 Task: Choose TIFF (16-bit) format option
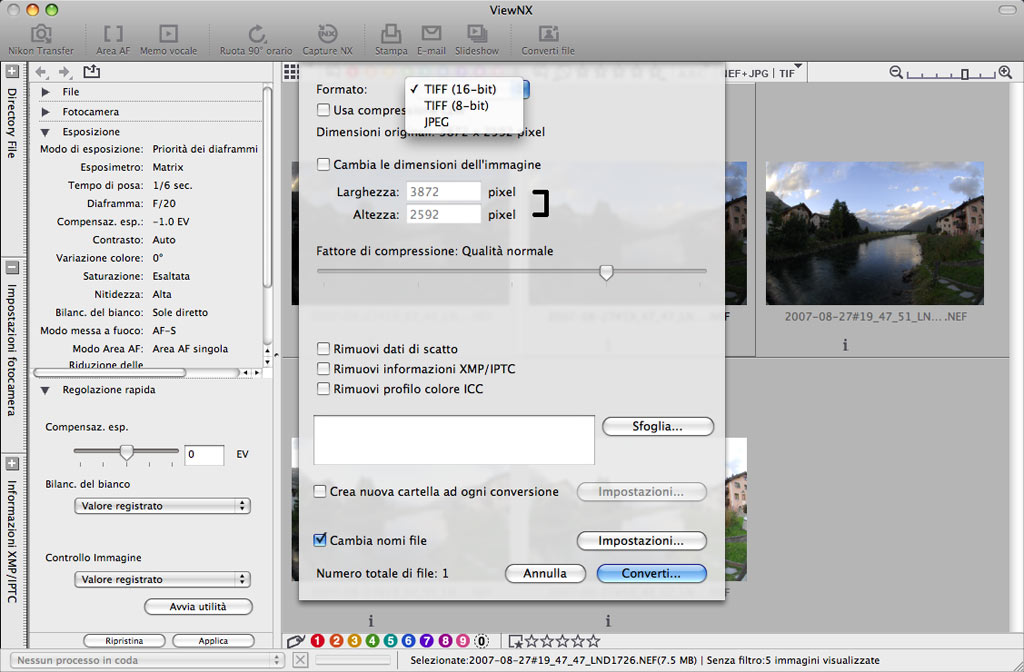(x=464, y=89)
